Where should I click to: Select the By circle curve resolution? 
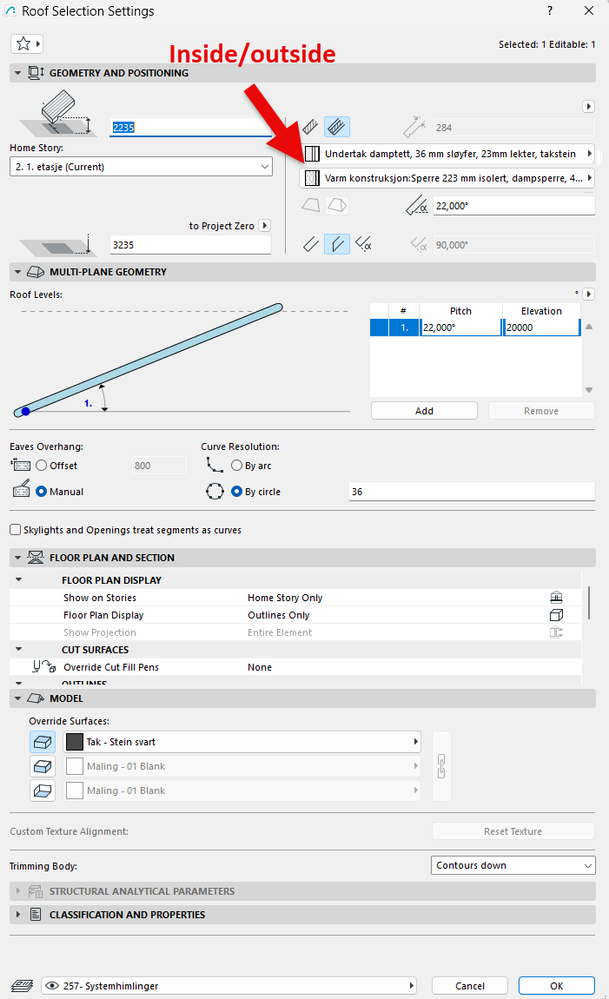click(x=236, y=491)
